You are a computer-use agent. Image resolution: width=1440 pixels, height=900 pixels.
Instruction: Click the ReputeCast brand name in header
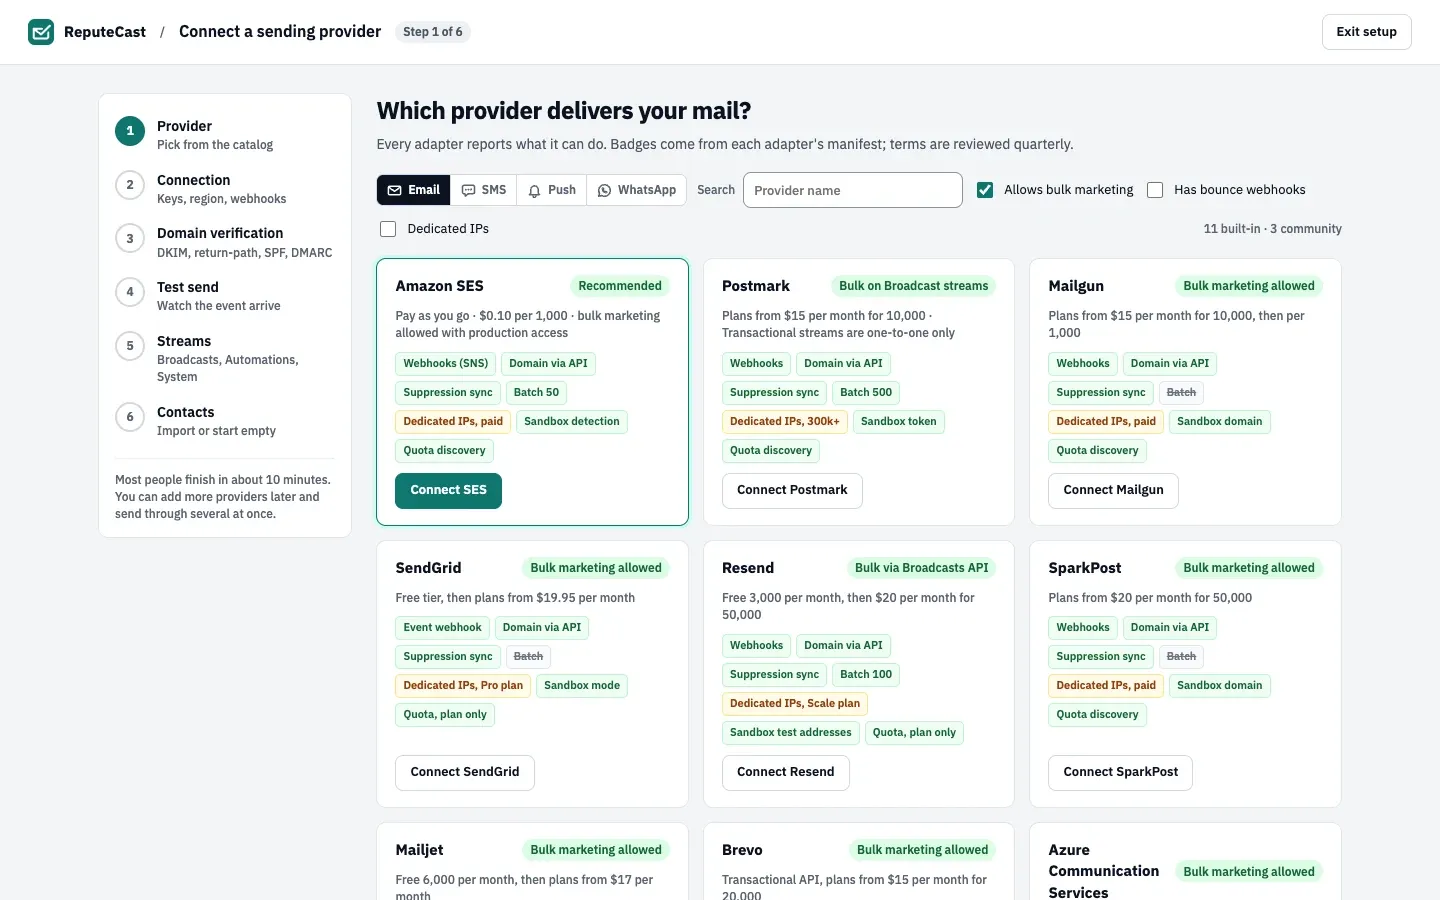105,32
